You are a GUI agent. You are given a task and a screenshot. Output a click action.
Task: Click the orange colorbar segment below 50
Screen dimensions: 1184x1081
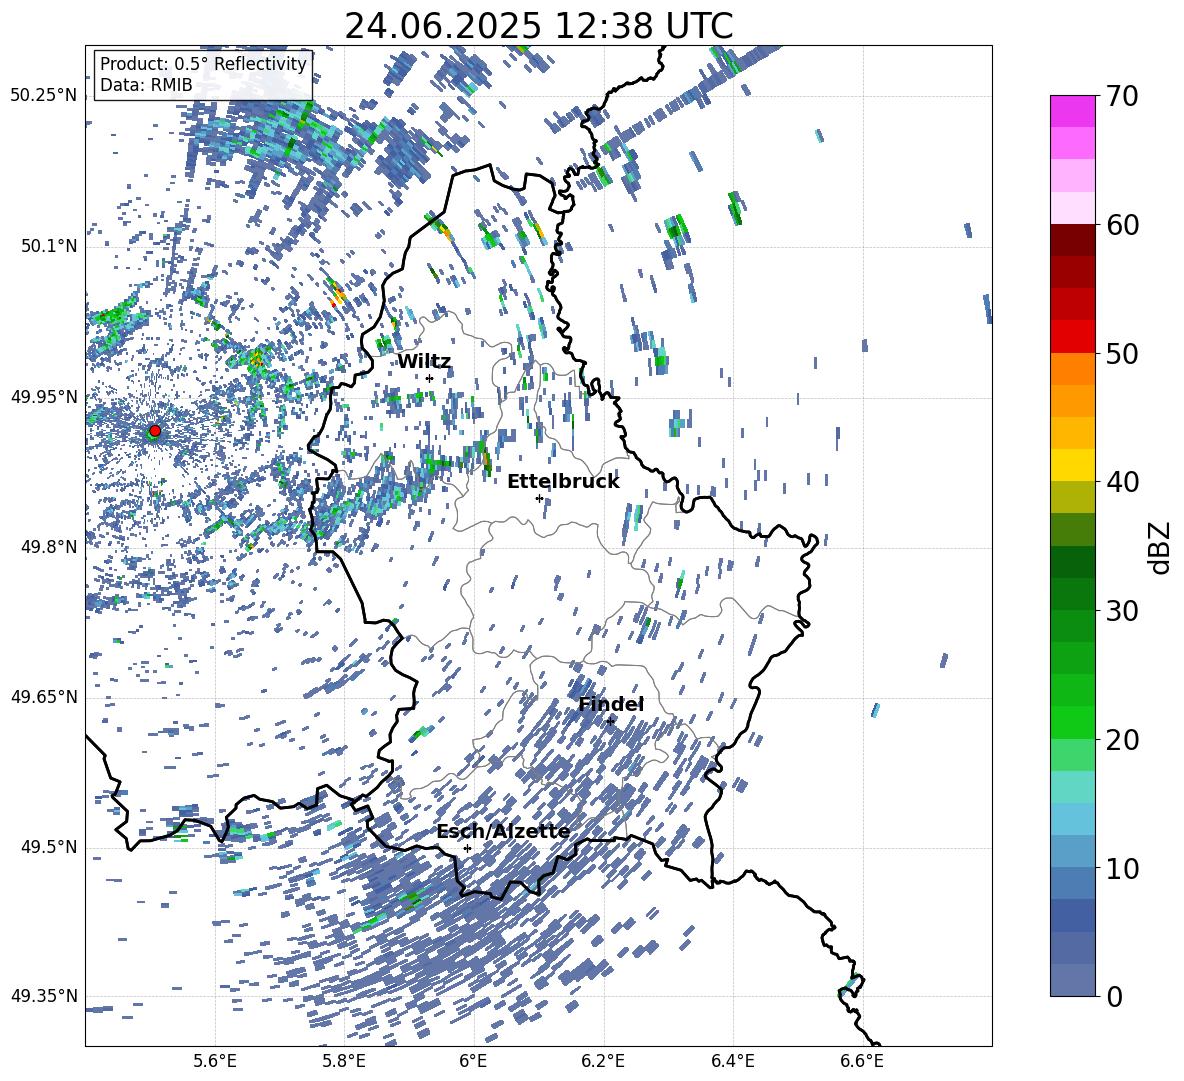(x=1072, y=369)
